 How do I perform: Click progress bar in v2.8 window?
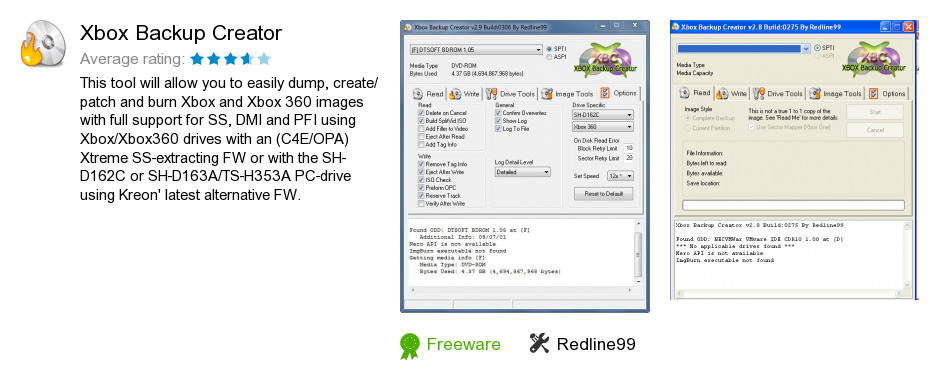click(793, 205)
